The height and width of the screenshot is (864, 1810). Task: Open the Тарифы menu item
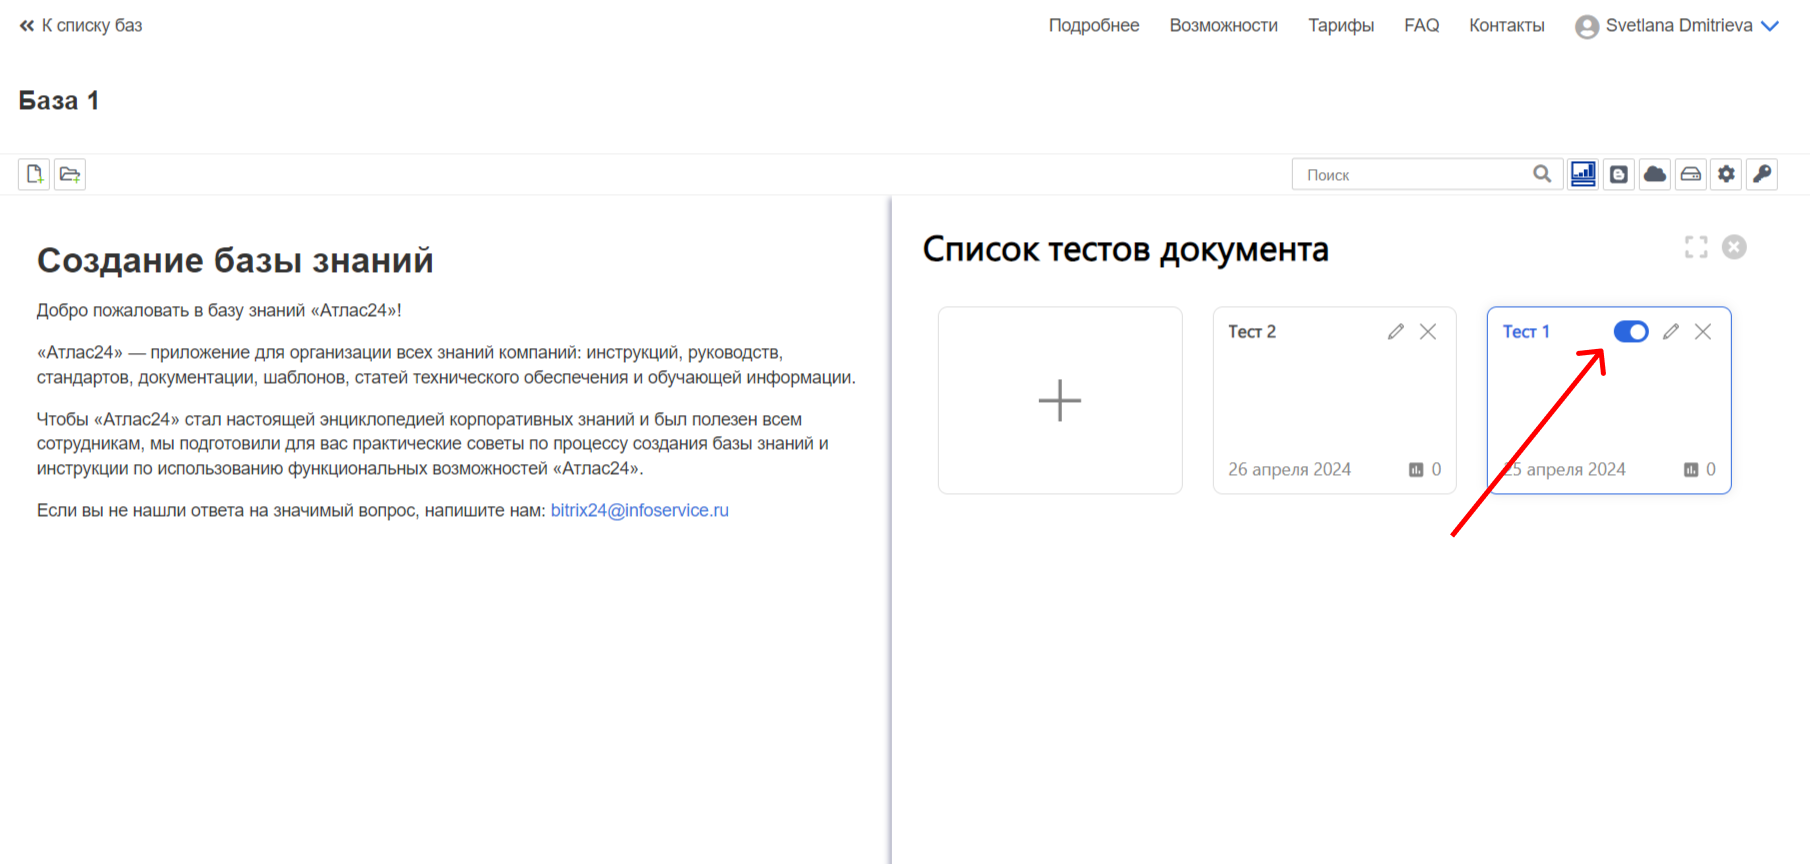pyautogui.click(x=1341, y=26)
